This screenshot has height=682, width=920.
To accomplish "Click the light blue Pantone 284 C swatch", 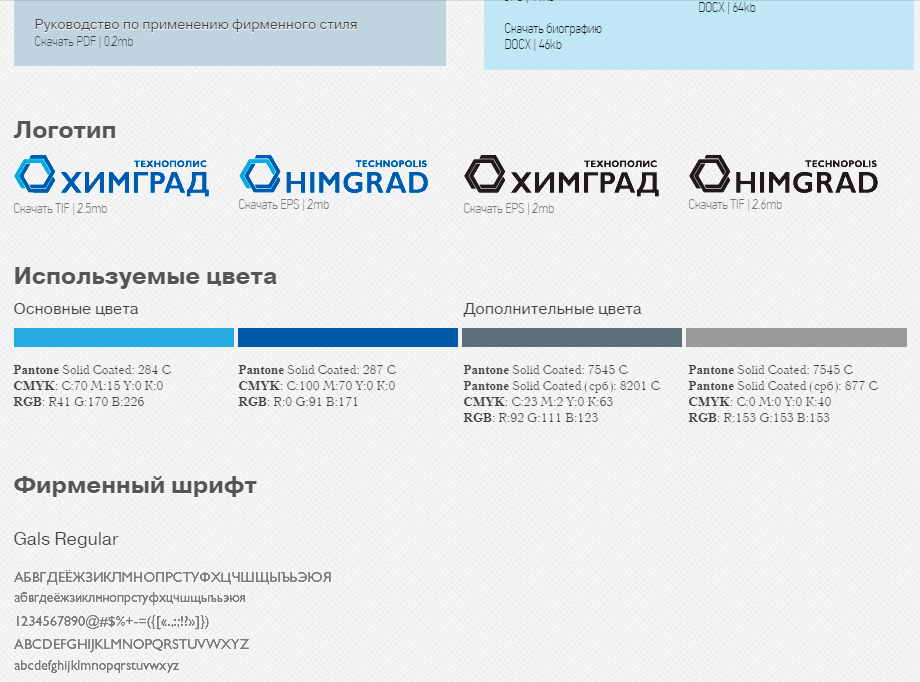I will coord(124,337).
